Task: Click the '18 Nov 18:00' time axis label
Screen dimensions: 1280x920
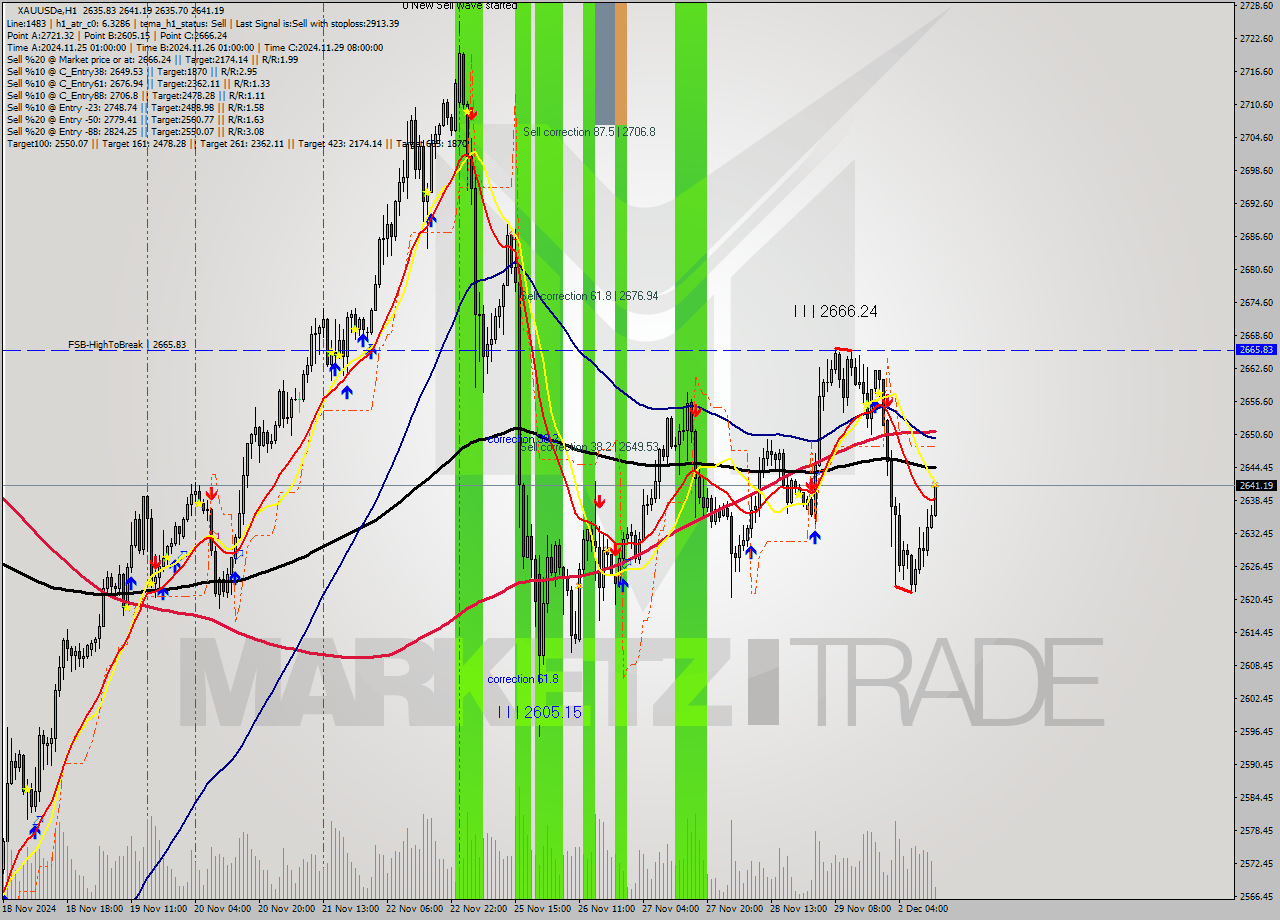Action: pyautogui.click(x=96, y=909)
